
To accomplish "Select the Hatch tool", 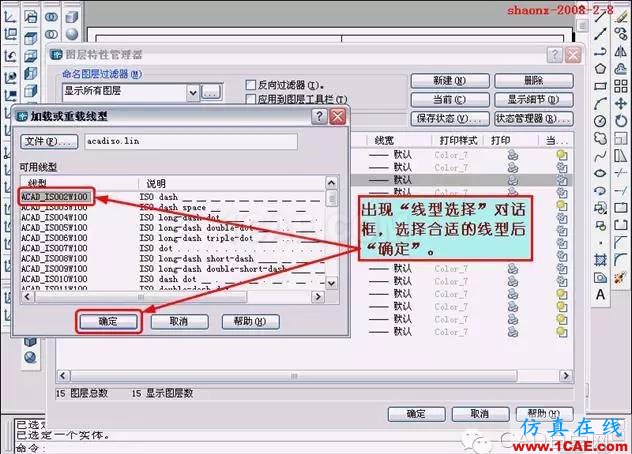I will pyautogui.click(x=600, y=260).
